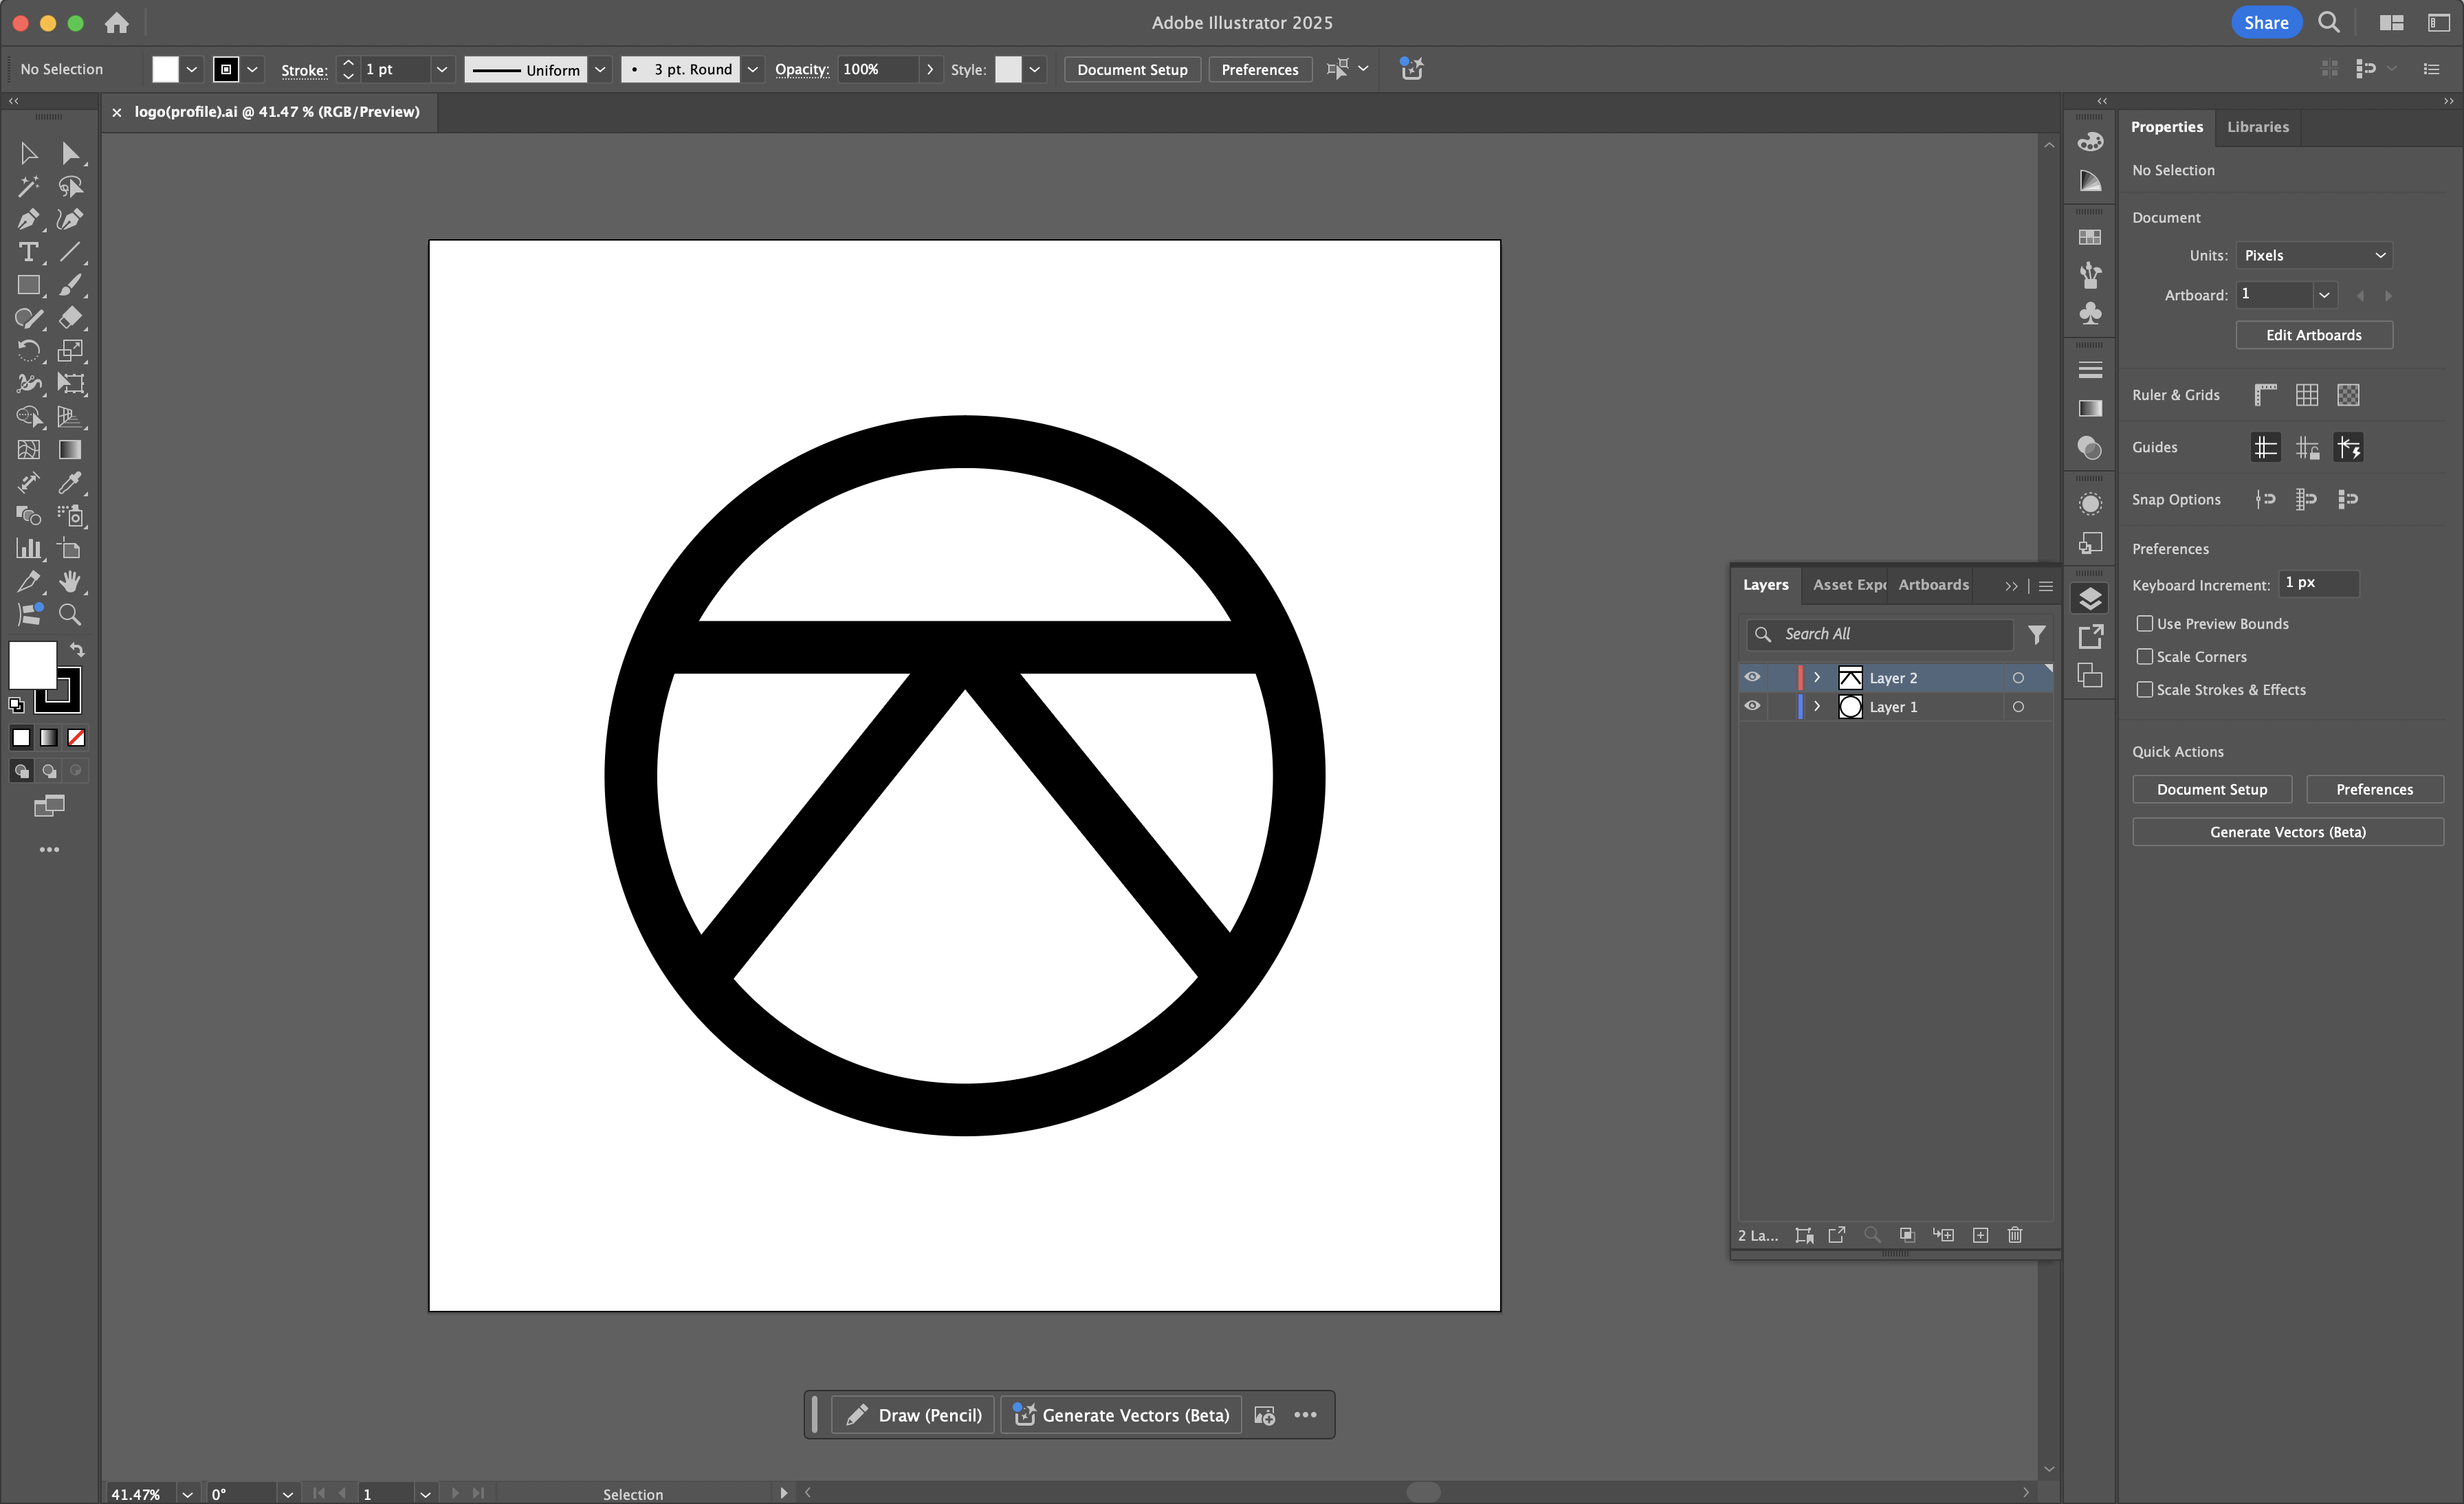Click the None color slash swatch
2464x1504 pixels.
pos(76,738)
